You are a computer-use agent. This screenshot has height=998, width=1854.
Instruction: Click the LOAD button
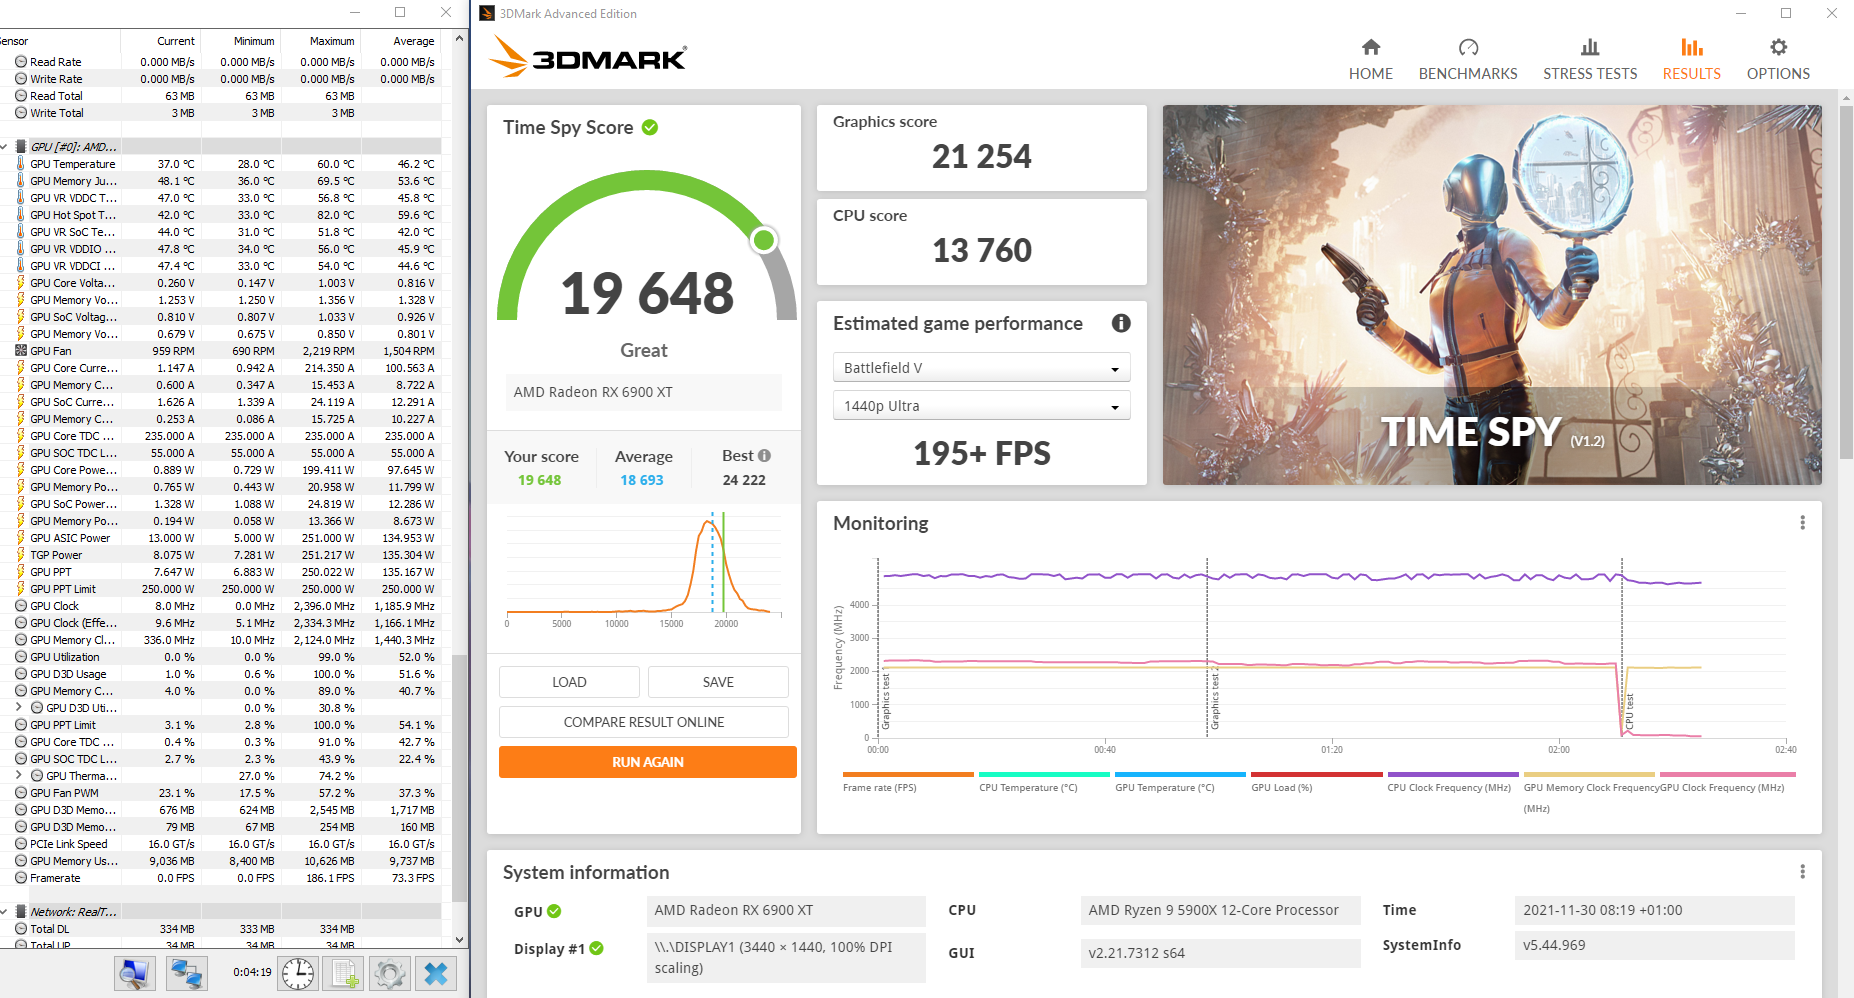coord(569,682)
